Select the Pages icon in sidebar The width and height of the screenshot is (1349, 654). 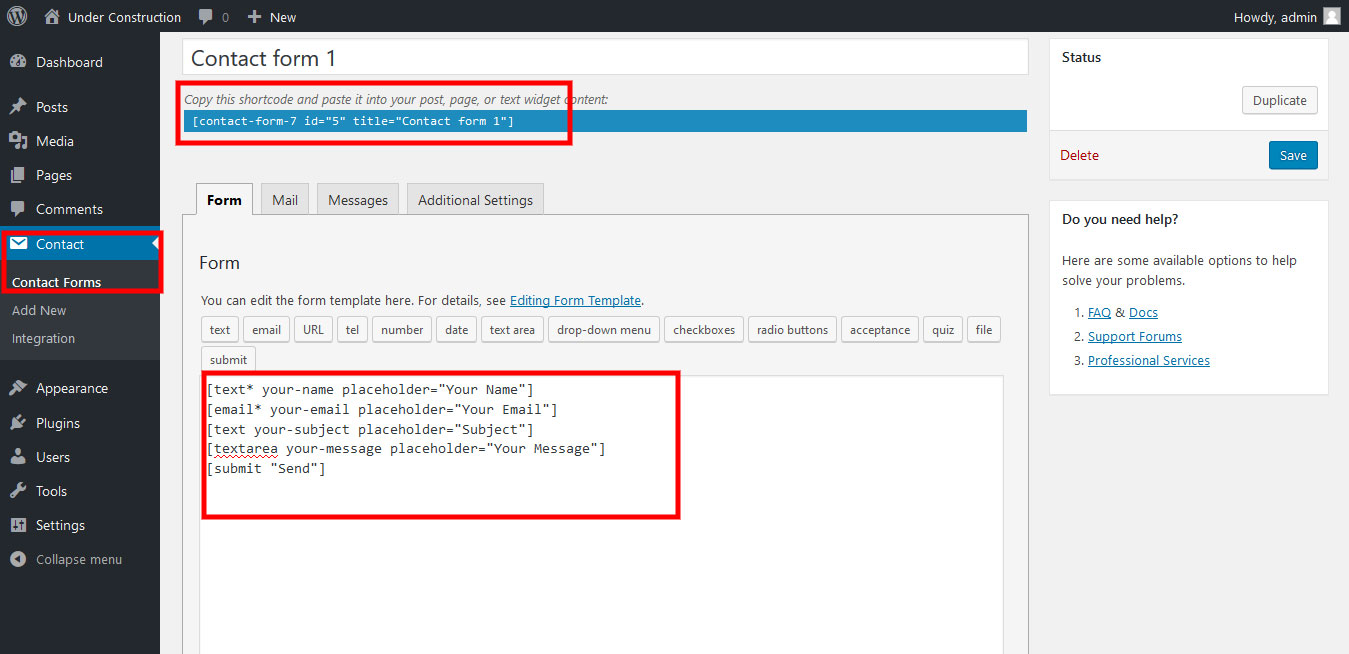point(18,175)
